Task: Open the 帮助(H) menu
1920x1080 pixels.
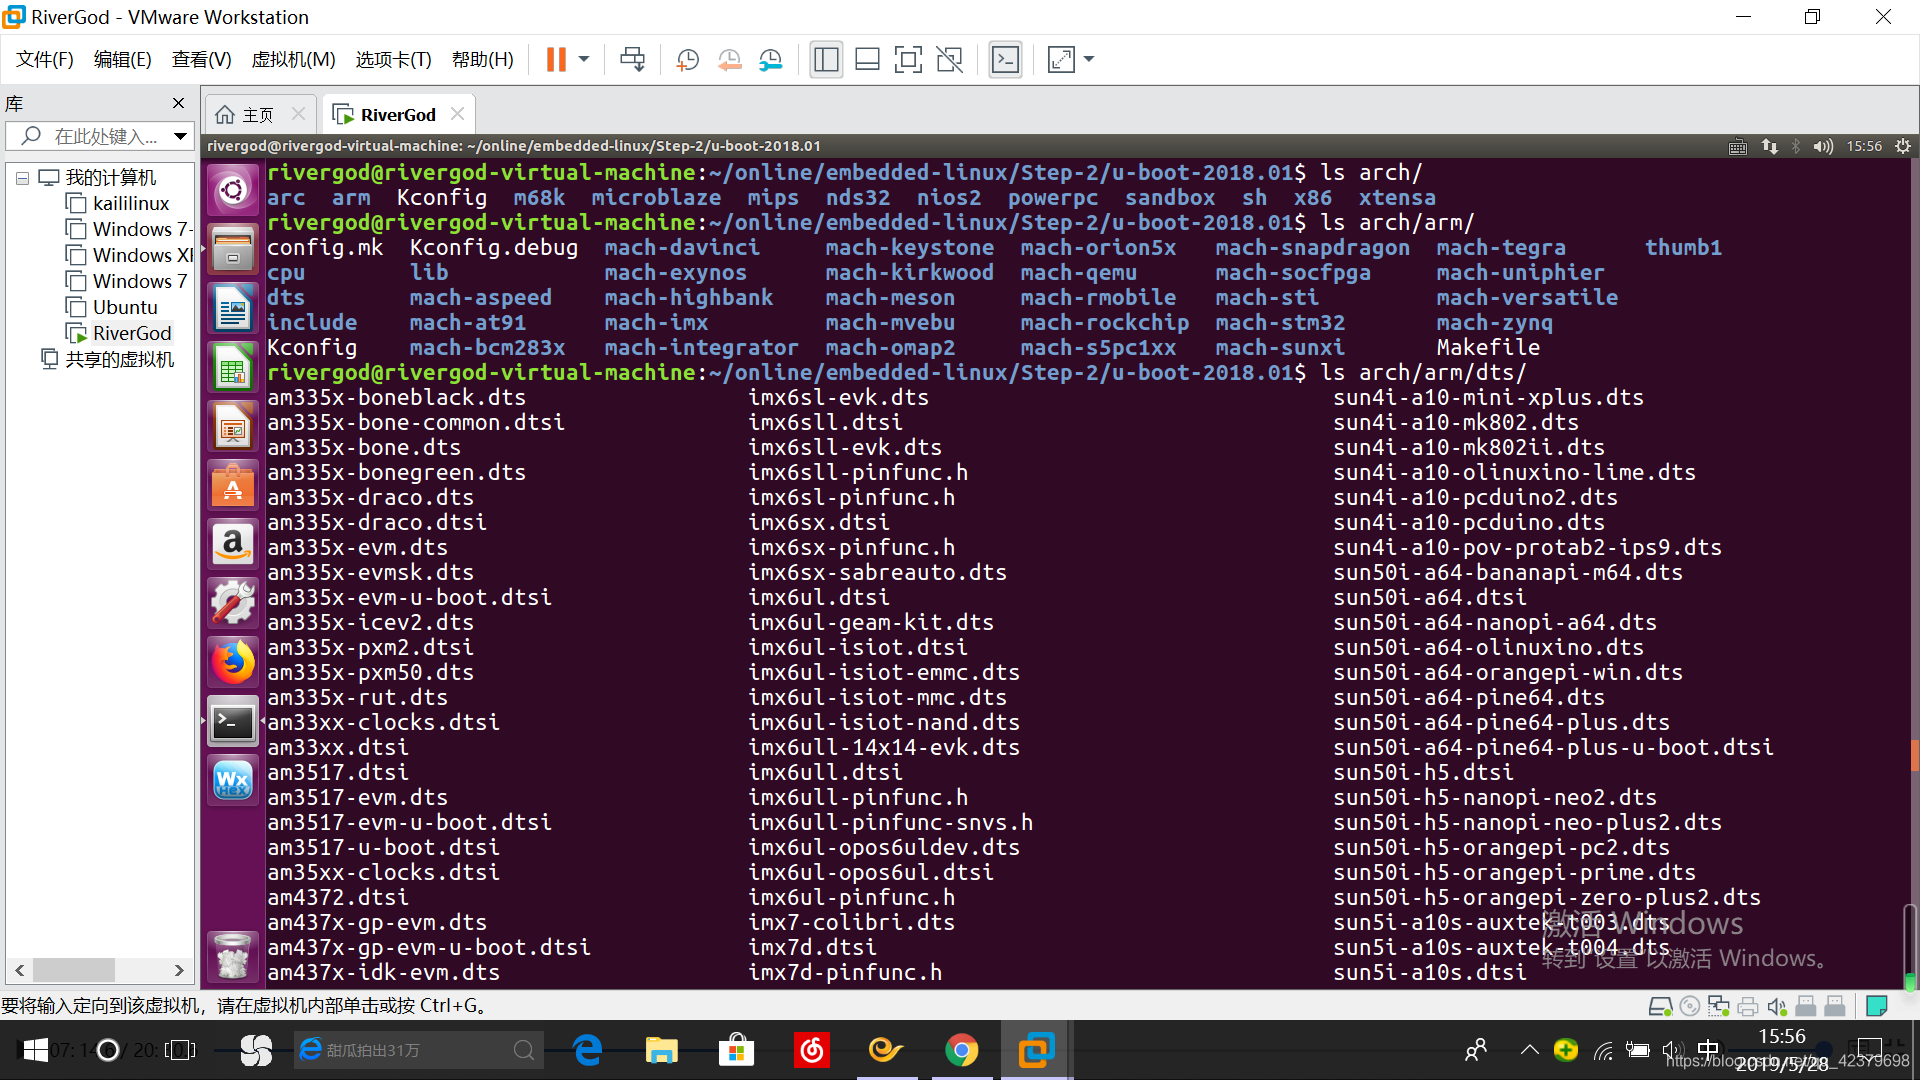Action: coord(483,60)
